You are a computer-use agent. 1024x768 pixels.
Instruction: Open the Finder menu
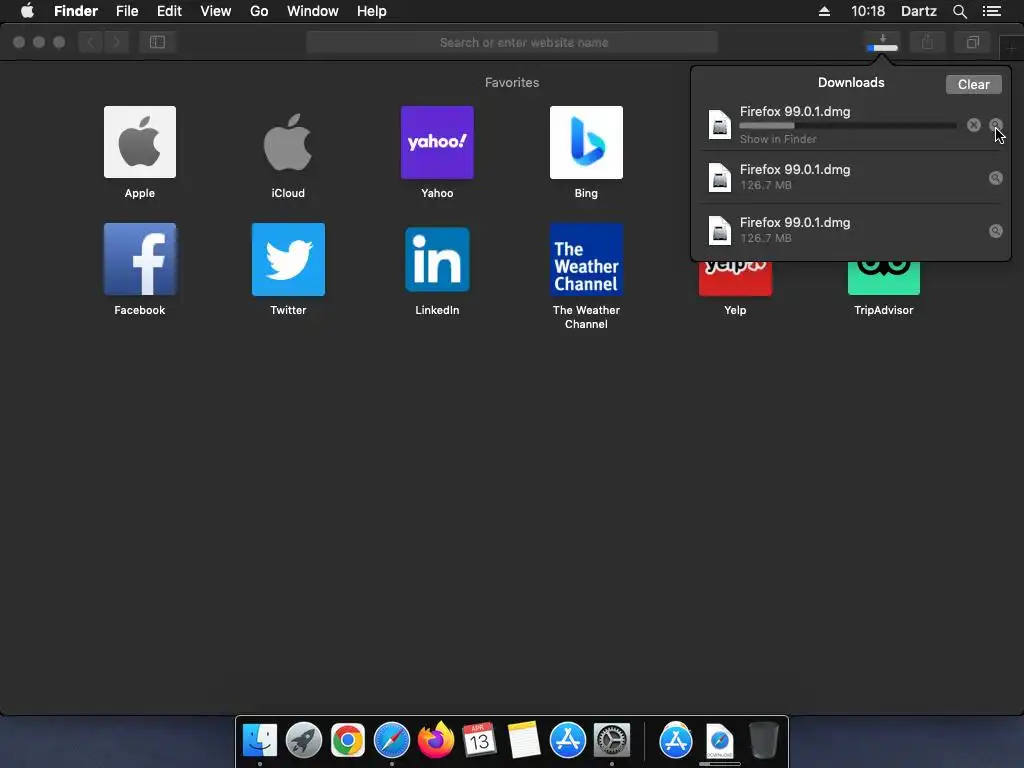point(76,11)
